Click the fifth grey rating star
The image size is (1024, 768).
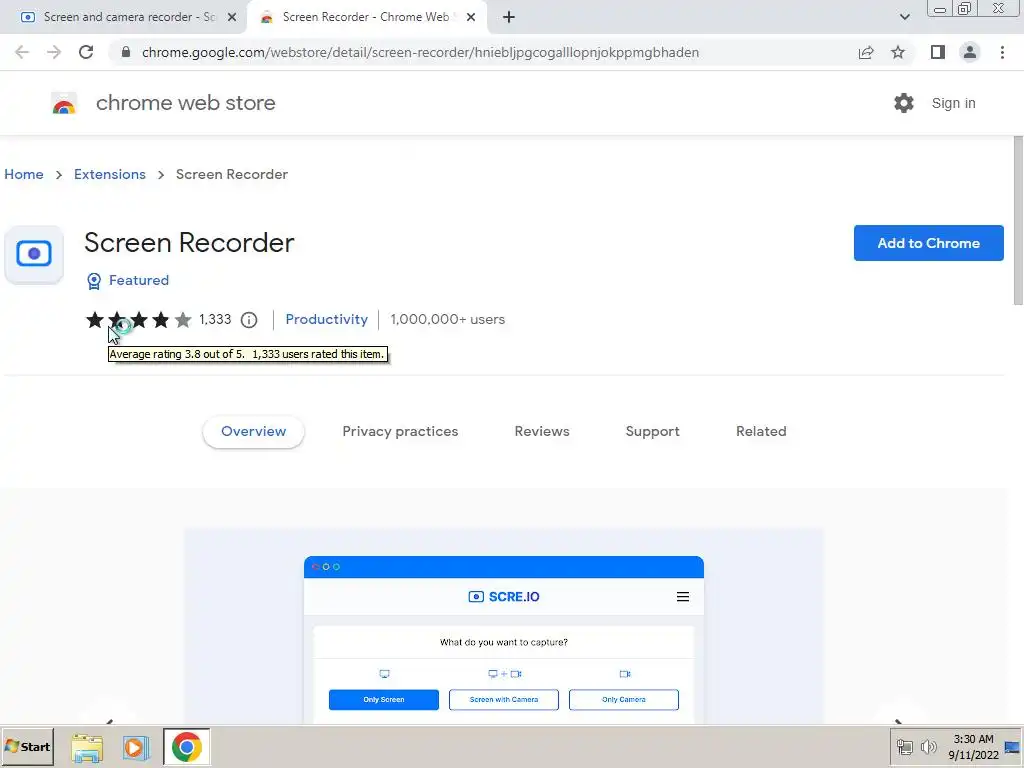183,320
